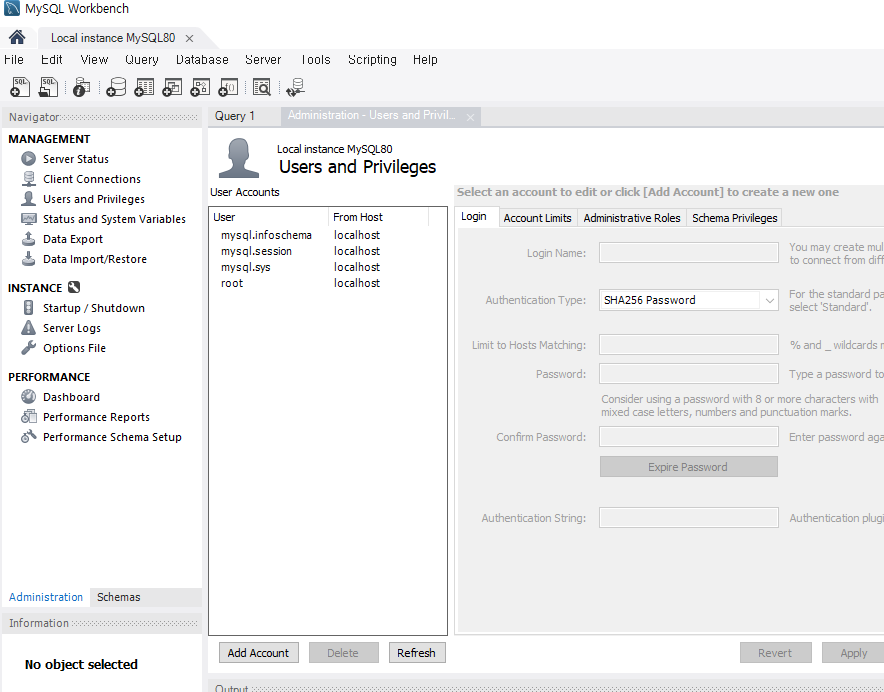Viewport: 884px width, 692px height.
Task: Click the Refresh button
Action: click(x=416, y=653)
